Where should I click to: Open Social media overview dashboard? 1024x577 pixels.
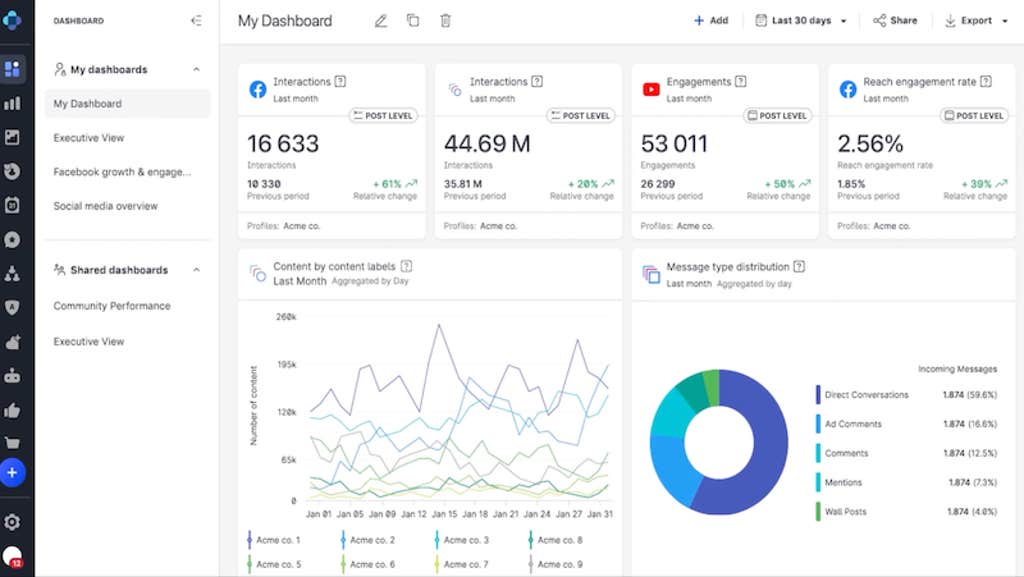pyautogui.click(x=106, y=206)
